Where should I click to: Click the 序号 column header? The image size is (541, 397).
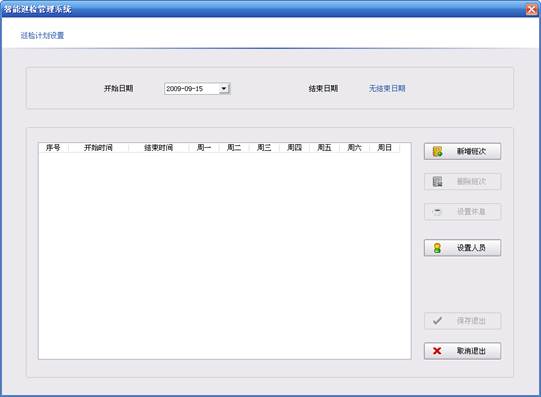tap(53, 148)
